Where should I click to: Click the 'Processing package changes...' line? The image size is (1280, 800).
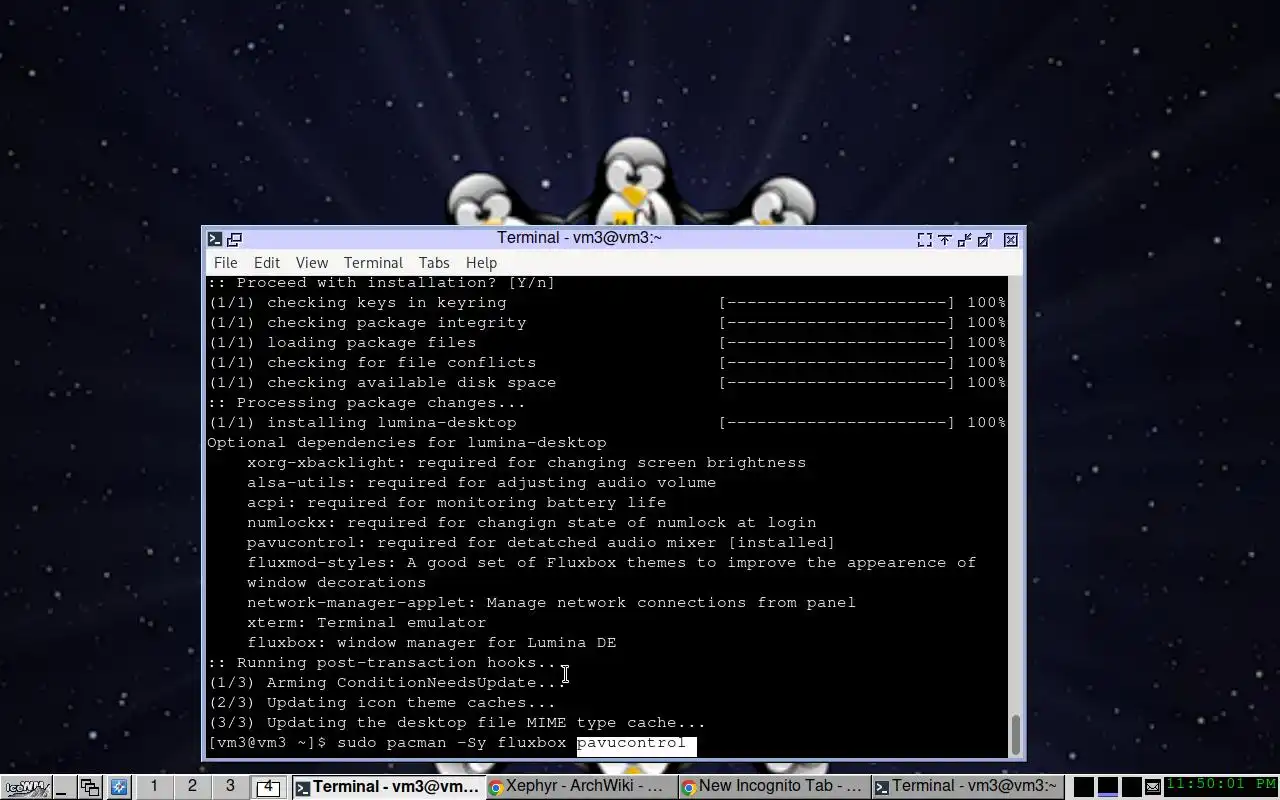click(366, 403)
